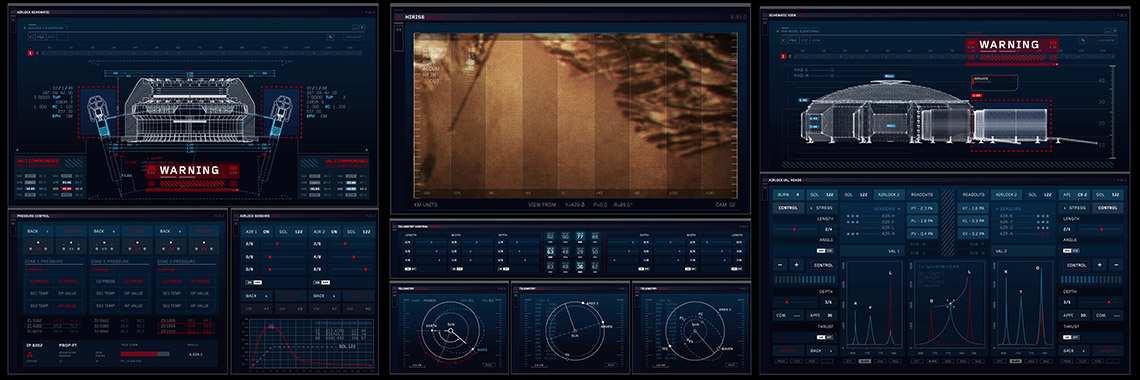Viewport: 1140px width, 380px height.
Task: Click the minus icon in left Airlock panel
Action: 780,264
